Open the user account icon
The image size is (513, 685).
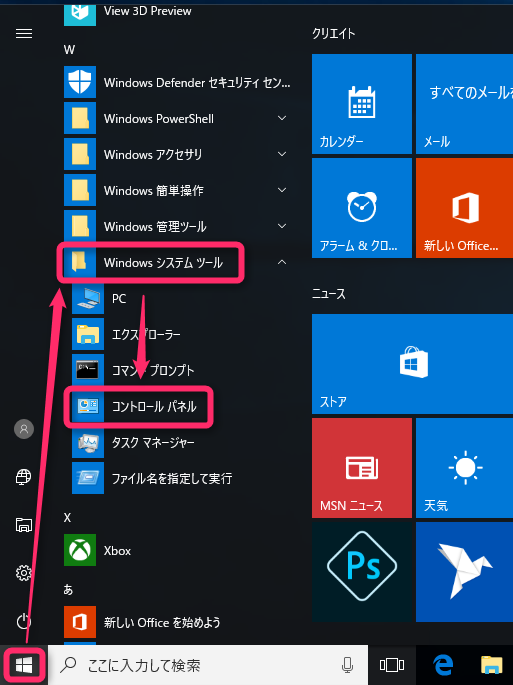pos(24,429)
